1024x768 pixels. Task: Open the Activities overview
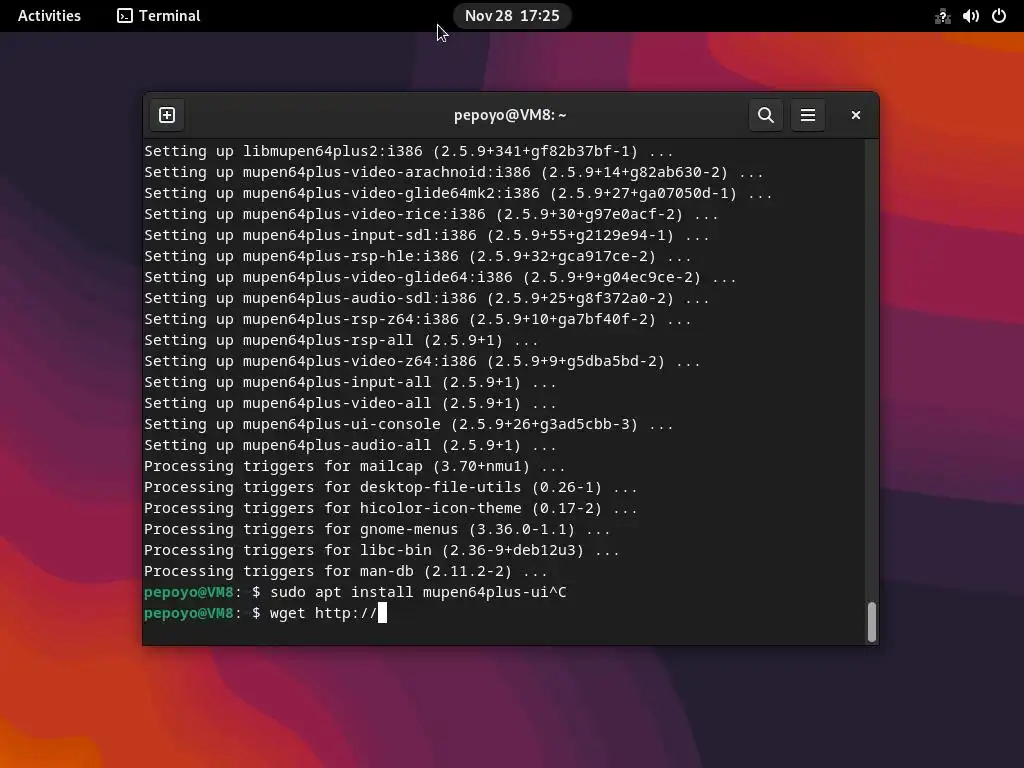click(49, 16)
